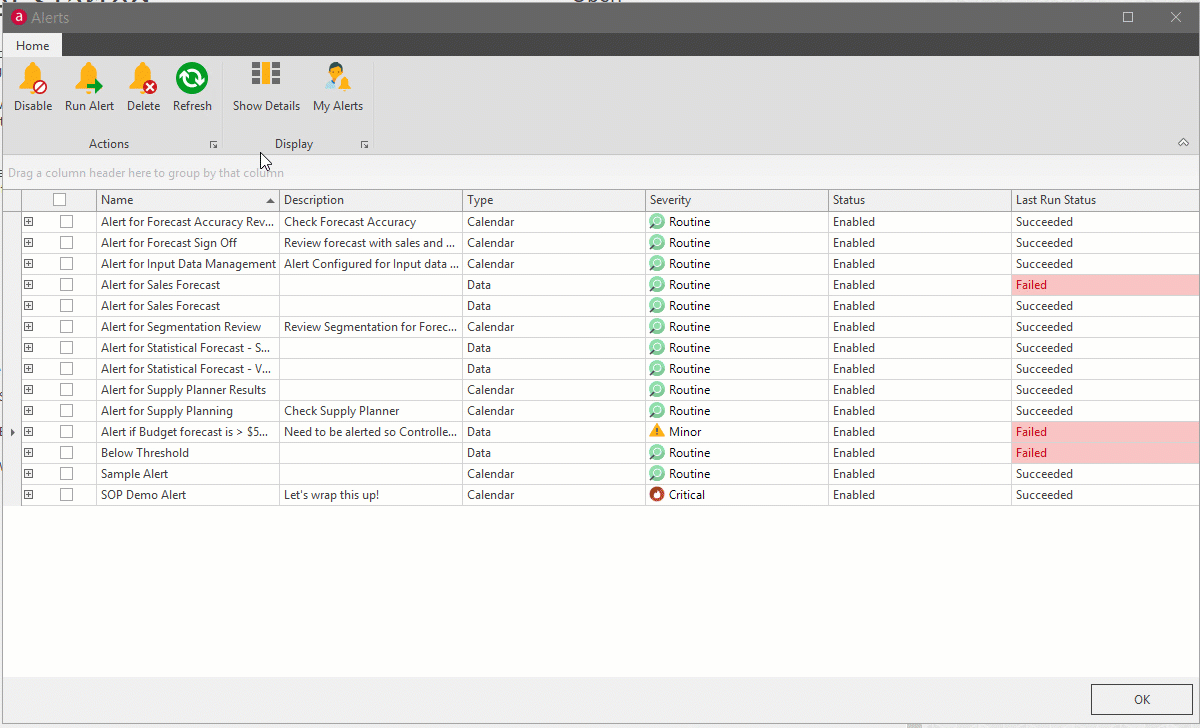Check the box for Alert for Input Data Management
Image resolution: width=1200 pixels, height=728 pixels.
[x=66, y=264]
